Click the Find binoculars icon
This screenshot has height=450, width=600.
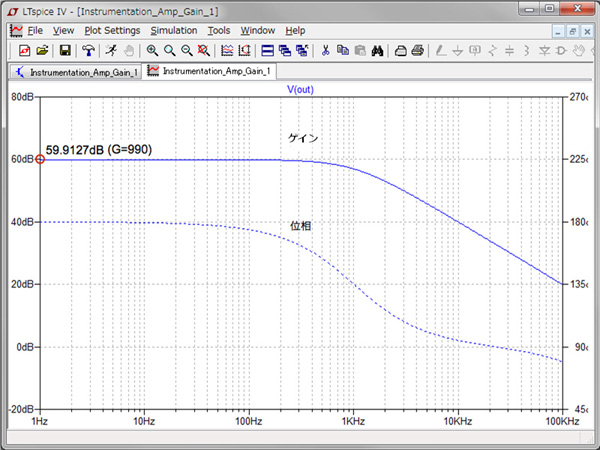(377, 50)
